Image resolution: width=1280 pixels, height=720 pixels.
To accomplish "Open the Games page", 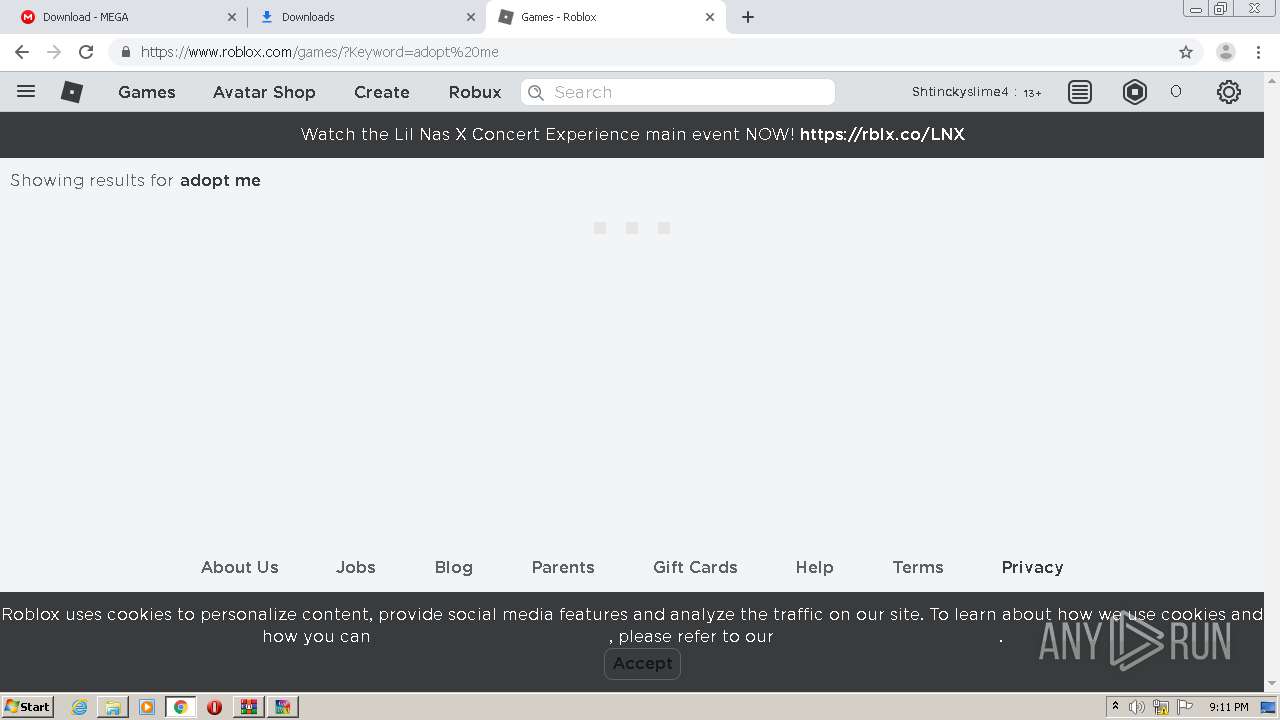I will pos(147,92).
